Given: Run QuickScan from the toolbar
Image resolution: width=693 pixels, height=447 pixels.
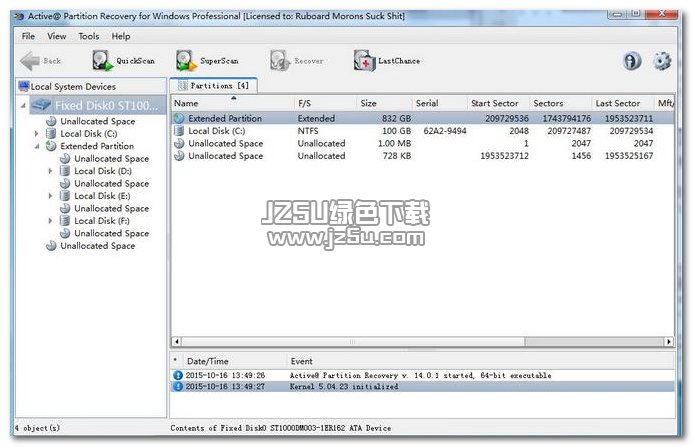Looking at the screenshot, I should click(x=123, y=61).
